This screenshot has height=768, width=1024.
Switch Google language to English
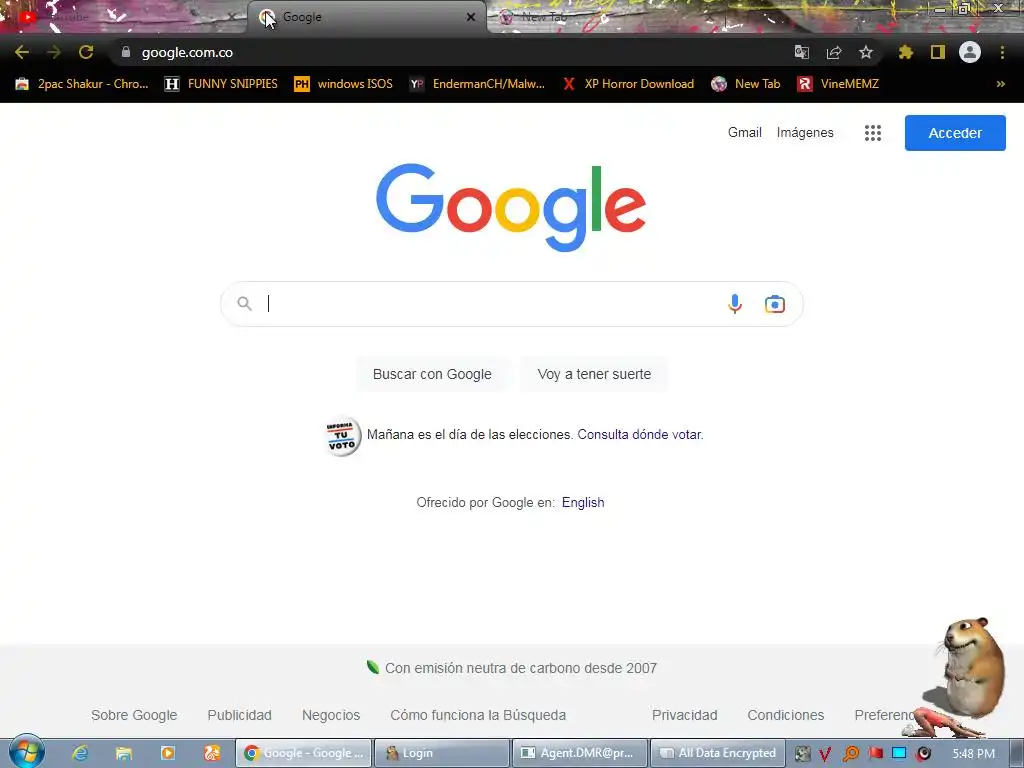(x=583, y=502)
